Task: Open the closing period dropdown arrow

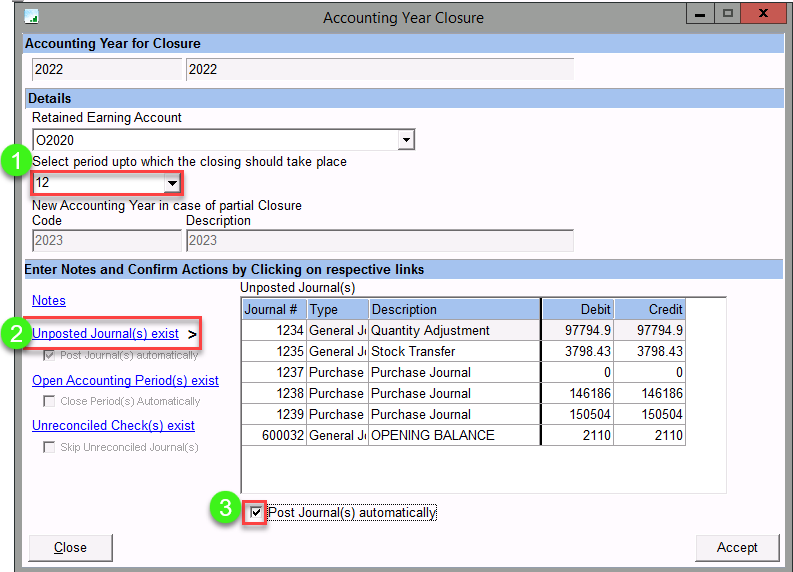Action: (x=172, y=183)
